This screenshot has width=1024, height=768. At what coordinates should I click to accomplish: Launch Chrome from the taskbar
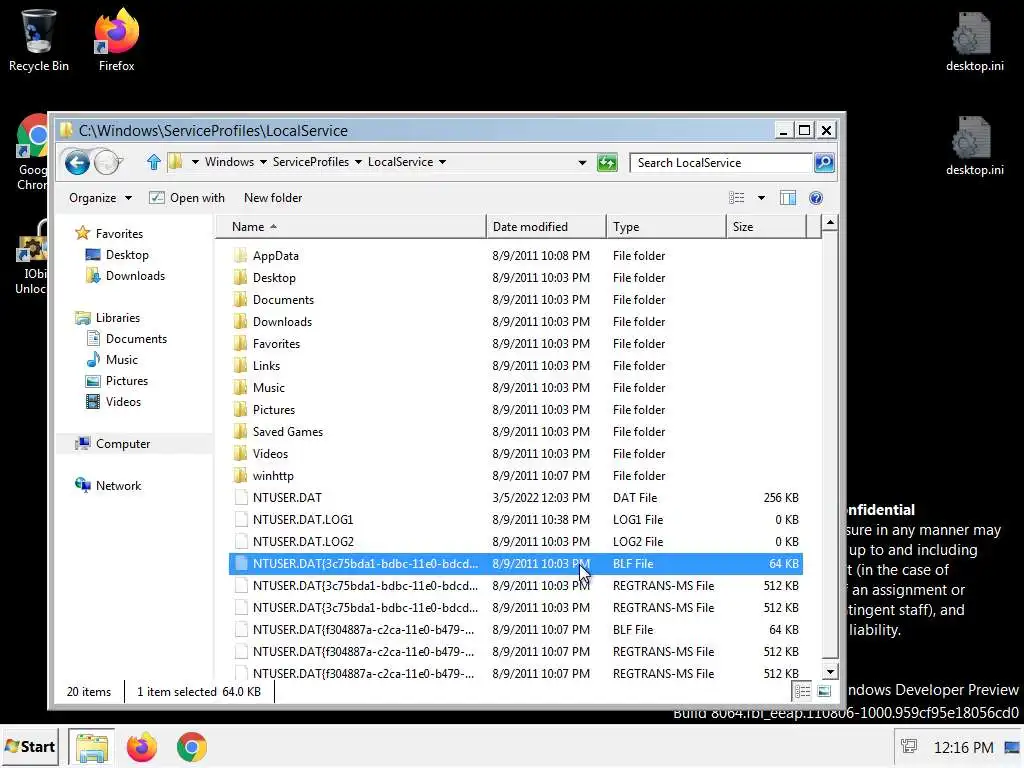click(x=191, y=747)
